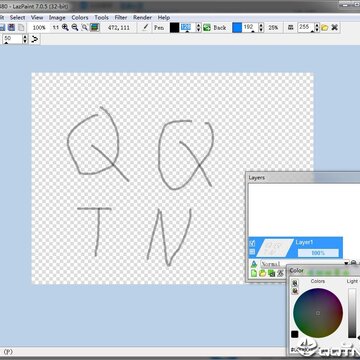Click the merge layer icon in Layers panel

pyautogui.click(x=281, y=273)
